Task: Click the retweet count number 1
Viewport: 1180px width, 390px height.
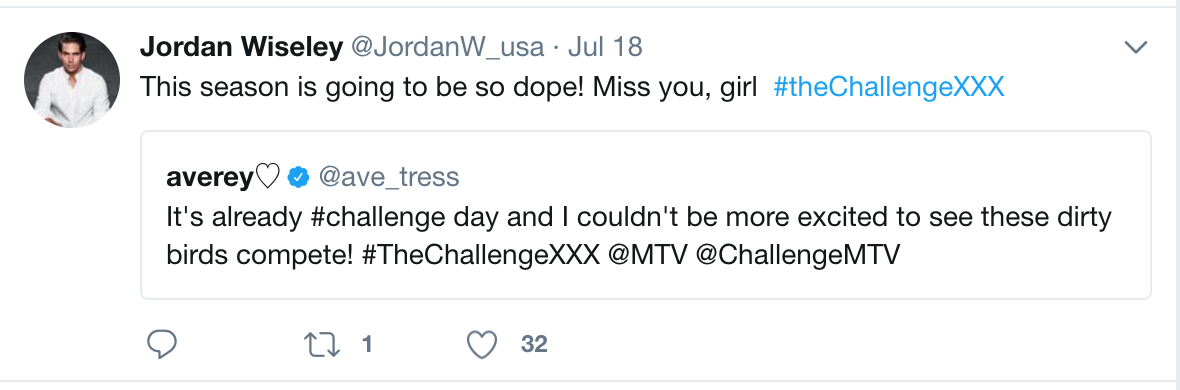Action: 366,345
